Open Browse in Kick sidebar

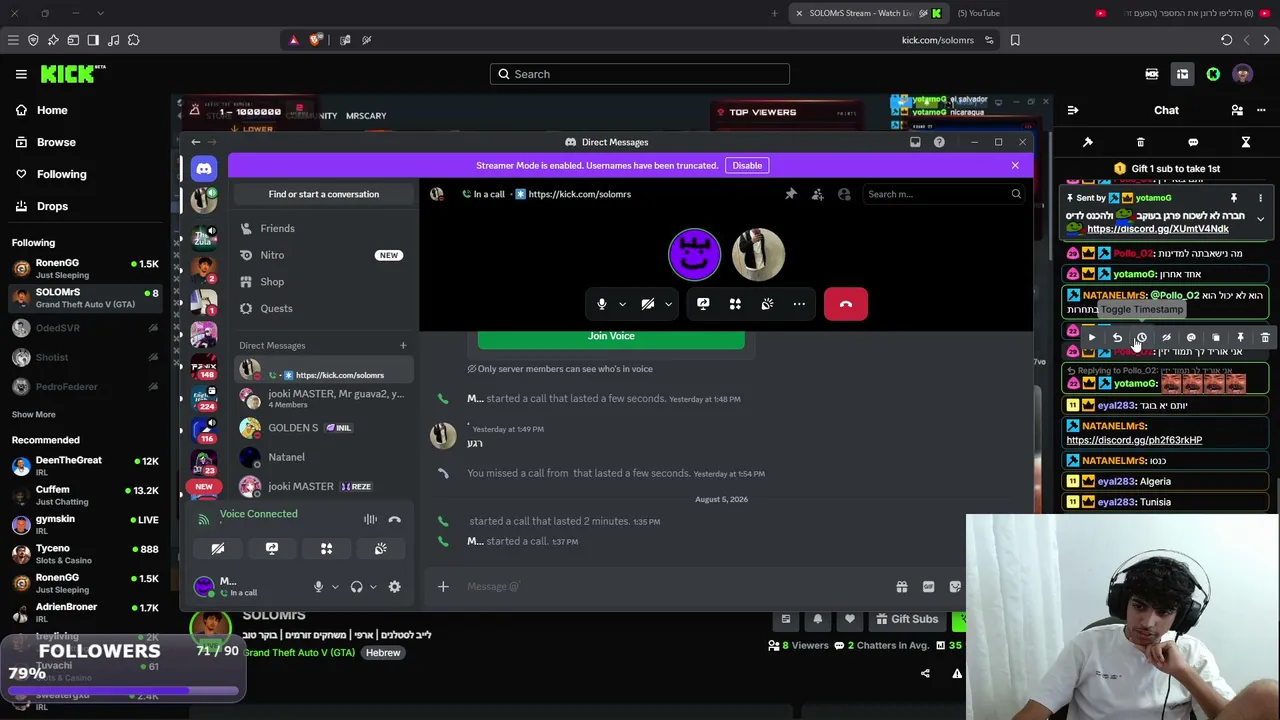56,142
